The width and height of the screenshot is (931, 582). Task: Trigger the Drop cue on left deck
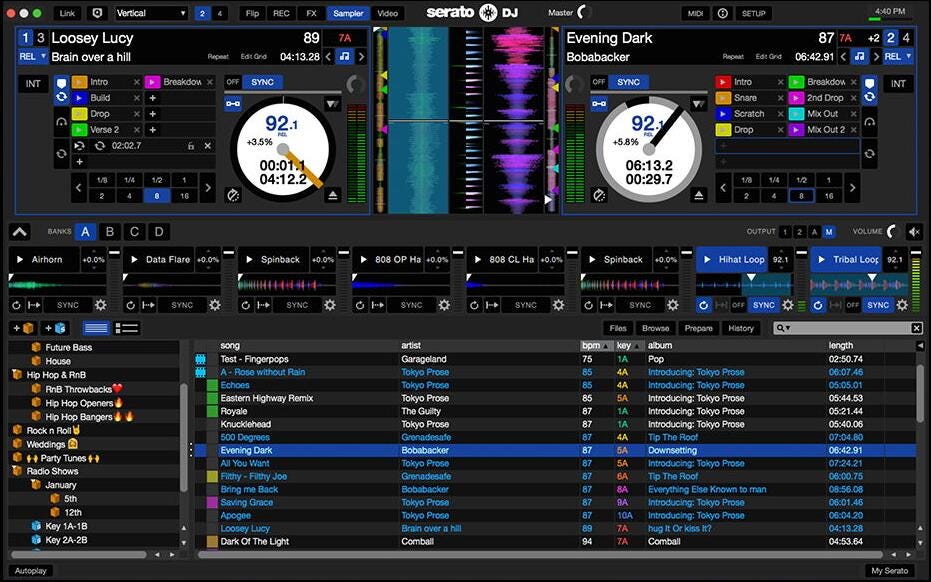(x=79, y=114)
